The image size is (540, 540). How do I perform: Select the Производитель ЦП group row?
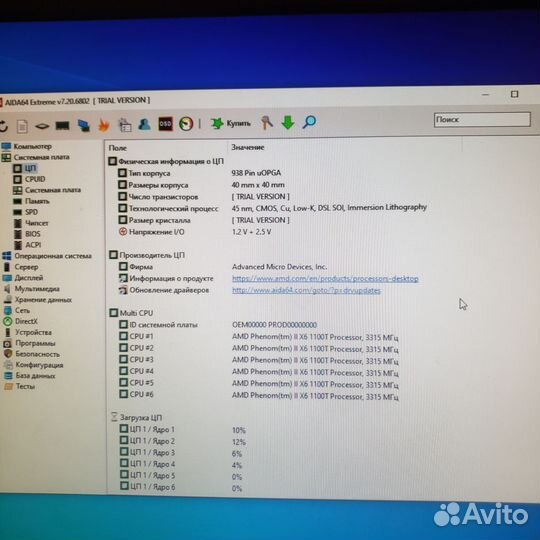[147, 255]
